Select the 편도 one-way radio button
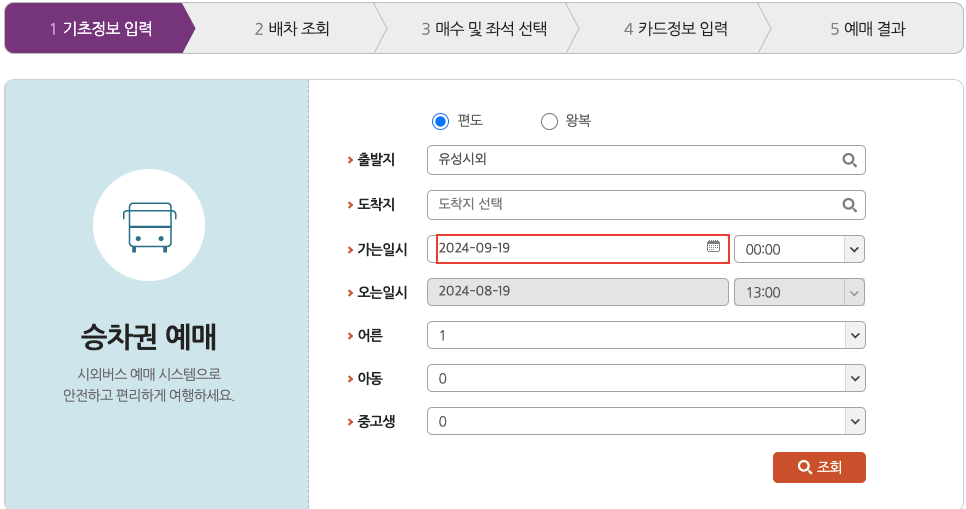The height and width of the screenshot is (509, 966). pos(440,121)
